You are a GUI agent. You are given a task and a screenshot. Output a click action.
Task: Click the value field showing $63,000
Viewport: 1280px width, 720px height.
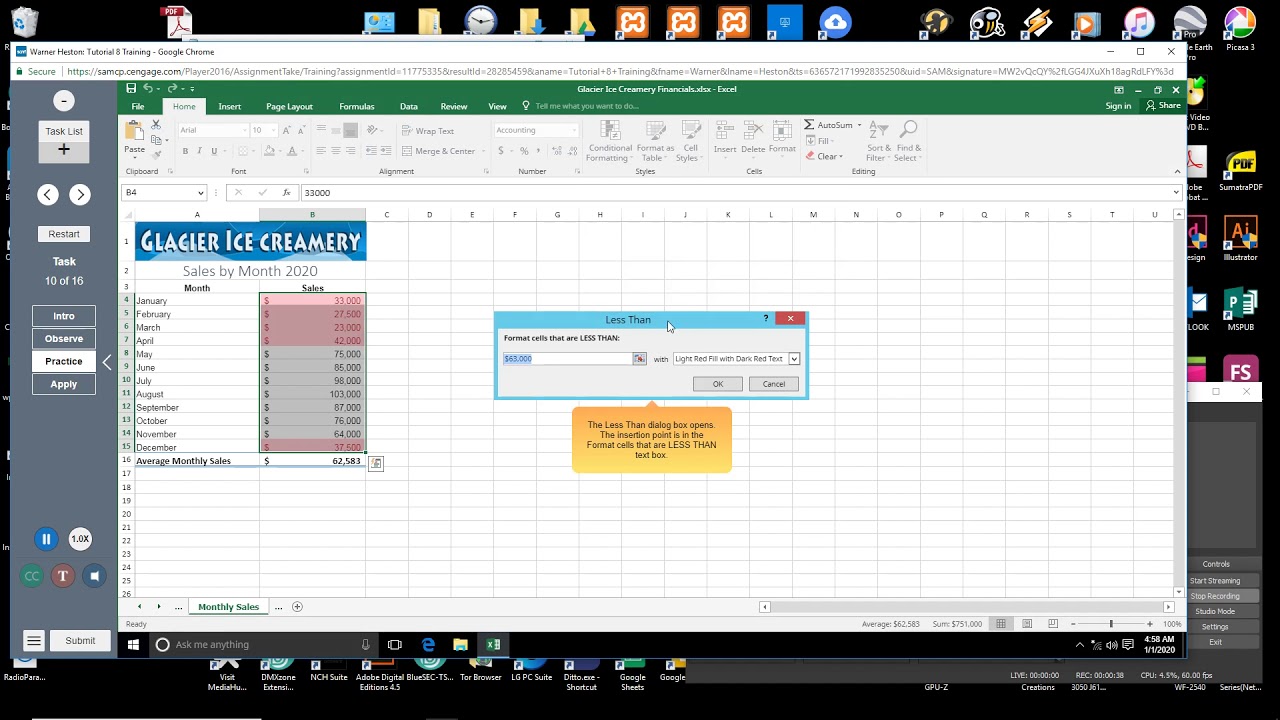[x=567, y=359]
